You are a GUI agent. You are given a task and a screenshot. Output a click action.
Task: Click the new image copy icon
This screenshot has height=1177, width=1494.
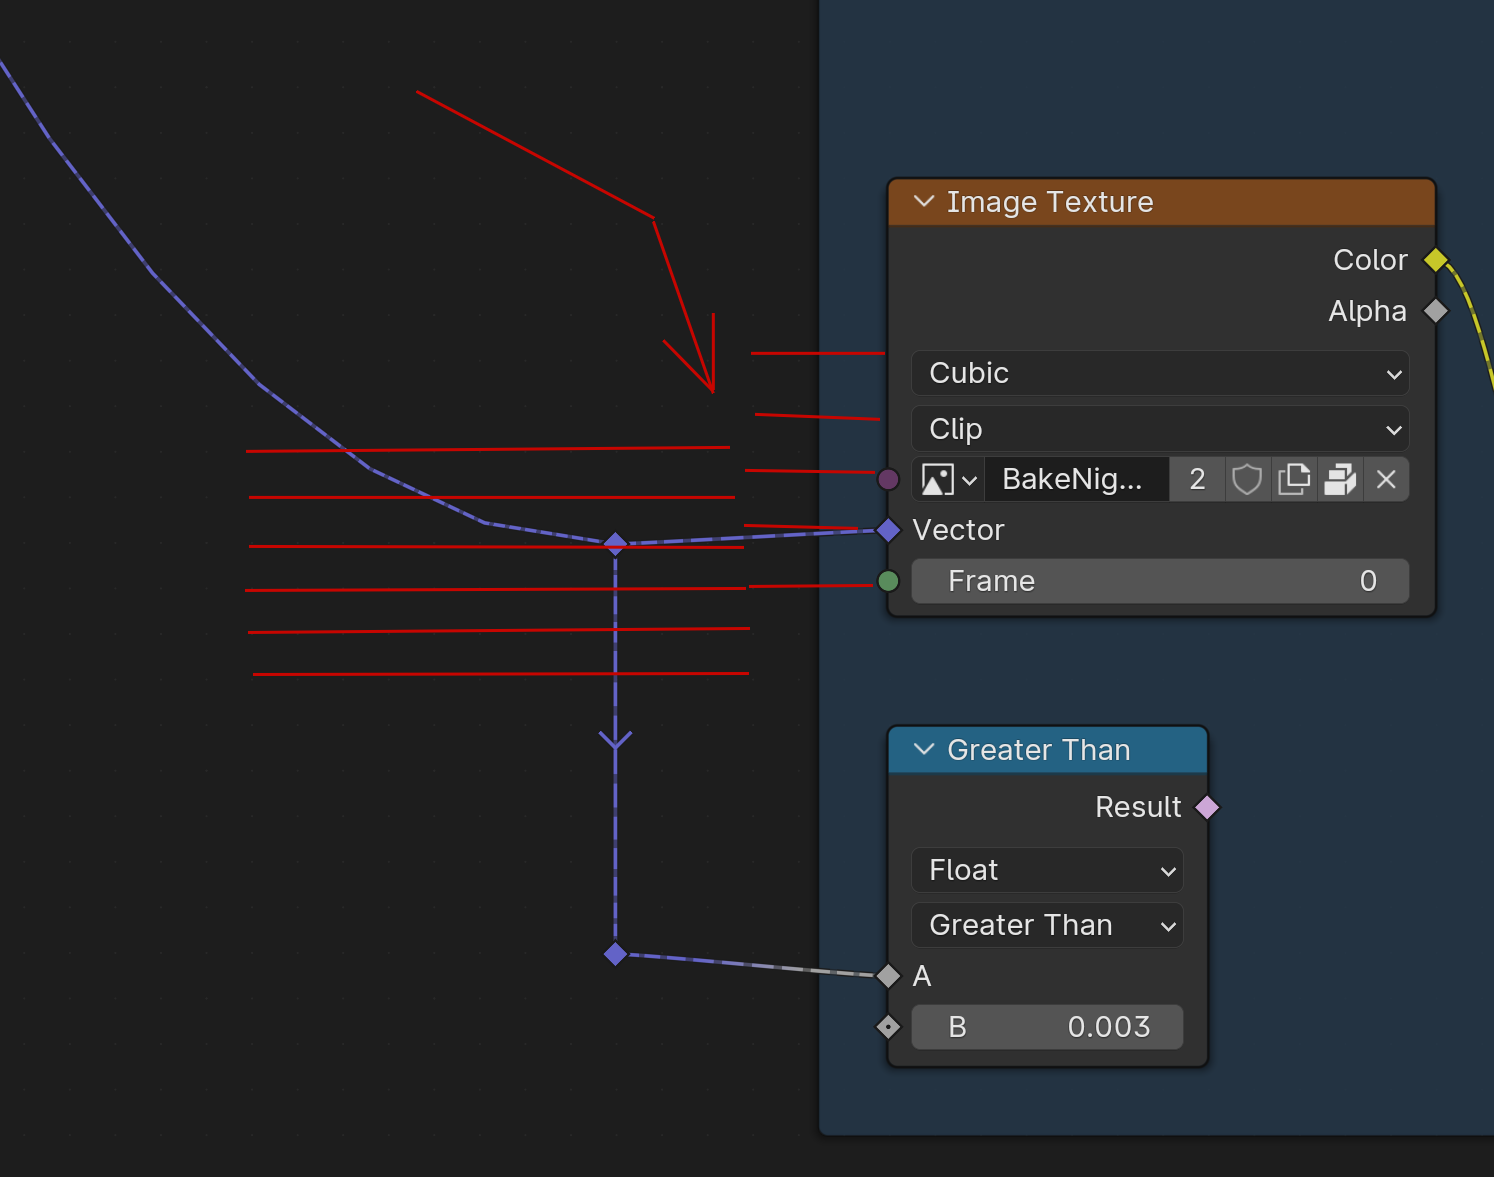pyautogui.click(x=1294, y=480)
